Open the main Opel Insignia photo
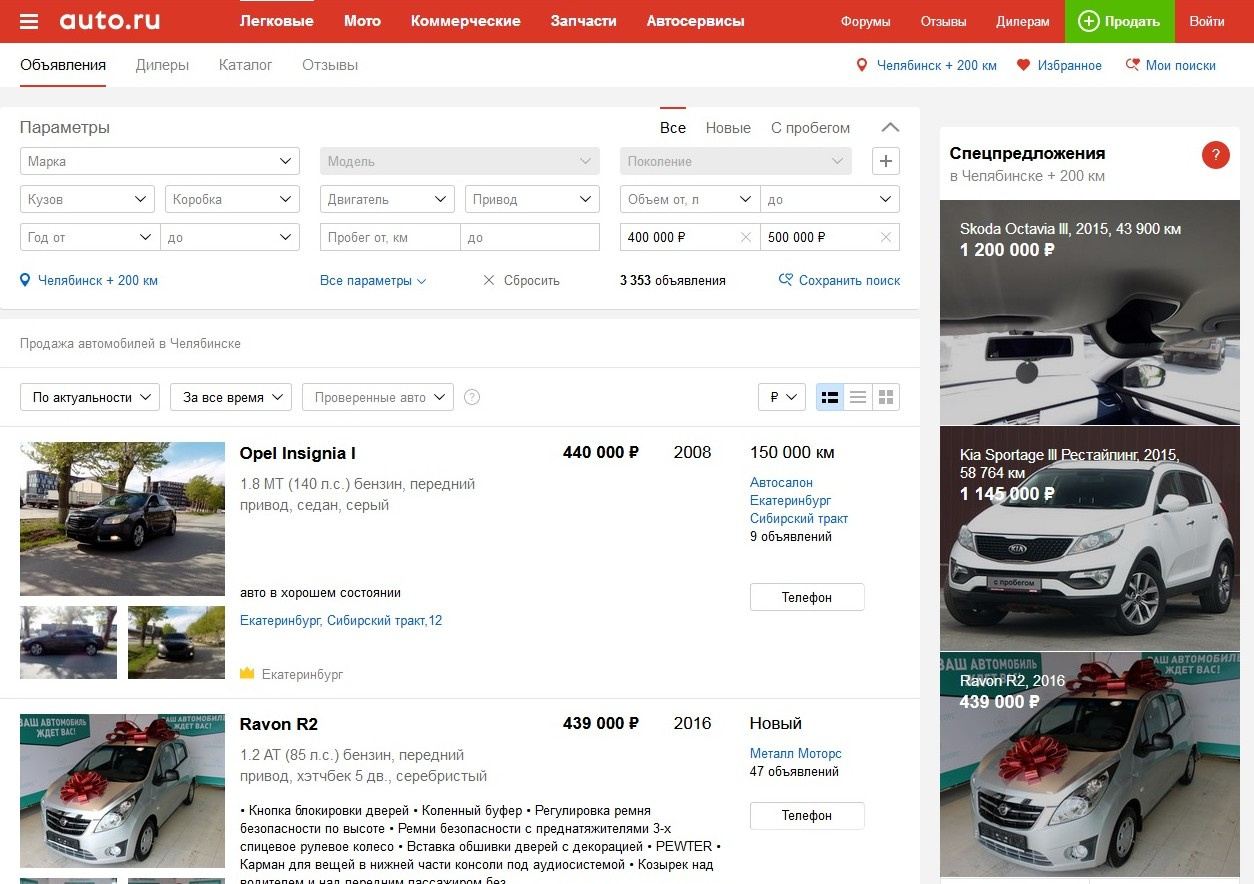The width and height of the screenshot is (1254, 884). [122, 519]
